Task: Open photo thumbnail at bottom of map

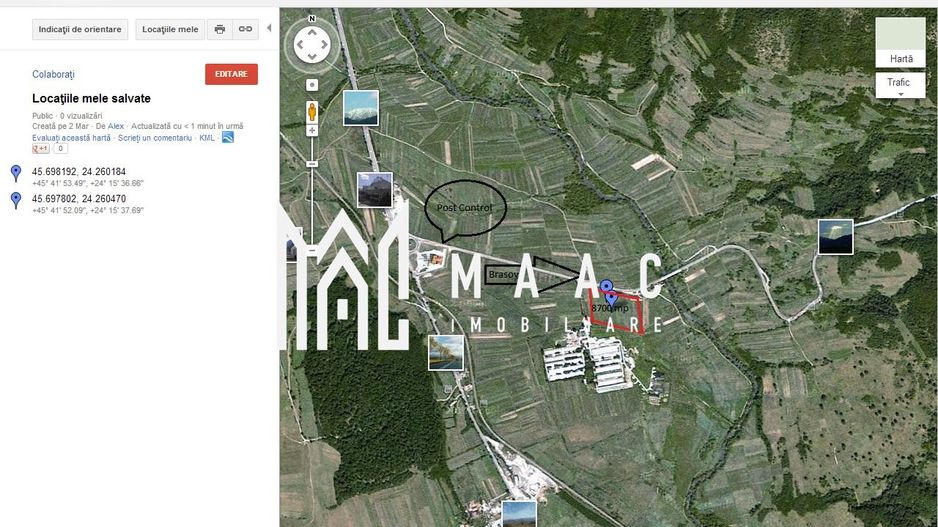Action: (519, 514)
